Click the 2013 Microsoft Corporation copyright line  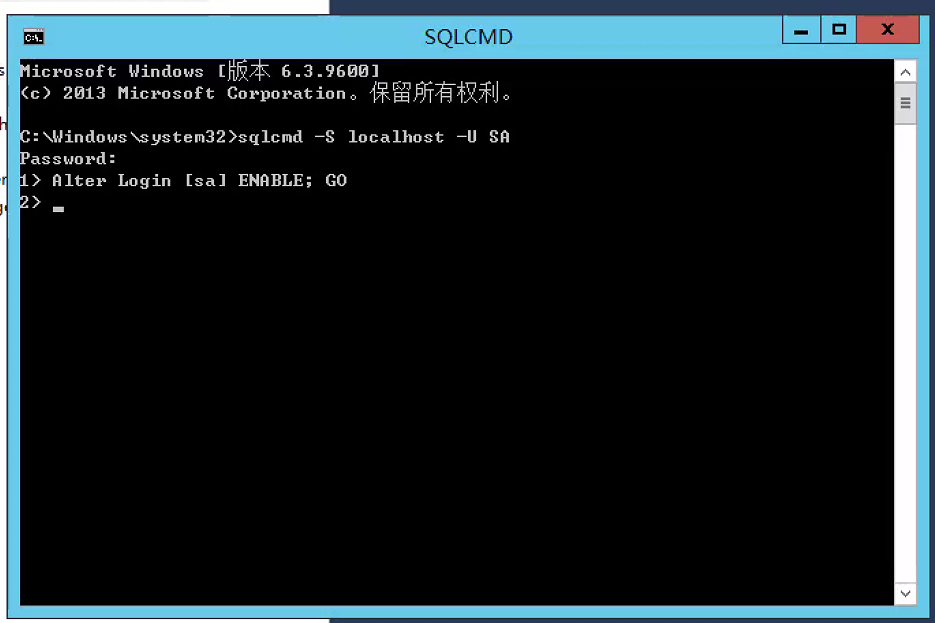266,93
